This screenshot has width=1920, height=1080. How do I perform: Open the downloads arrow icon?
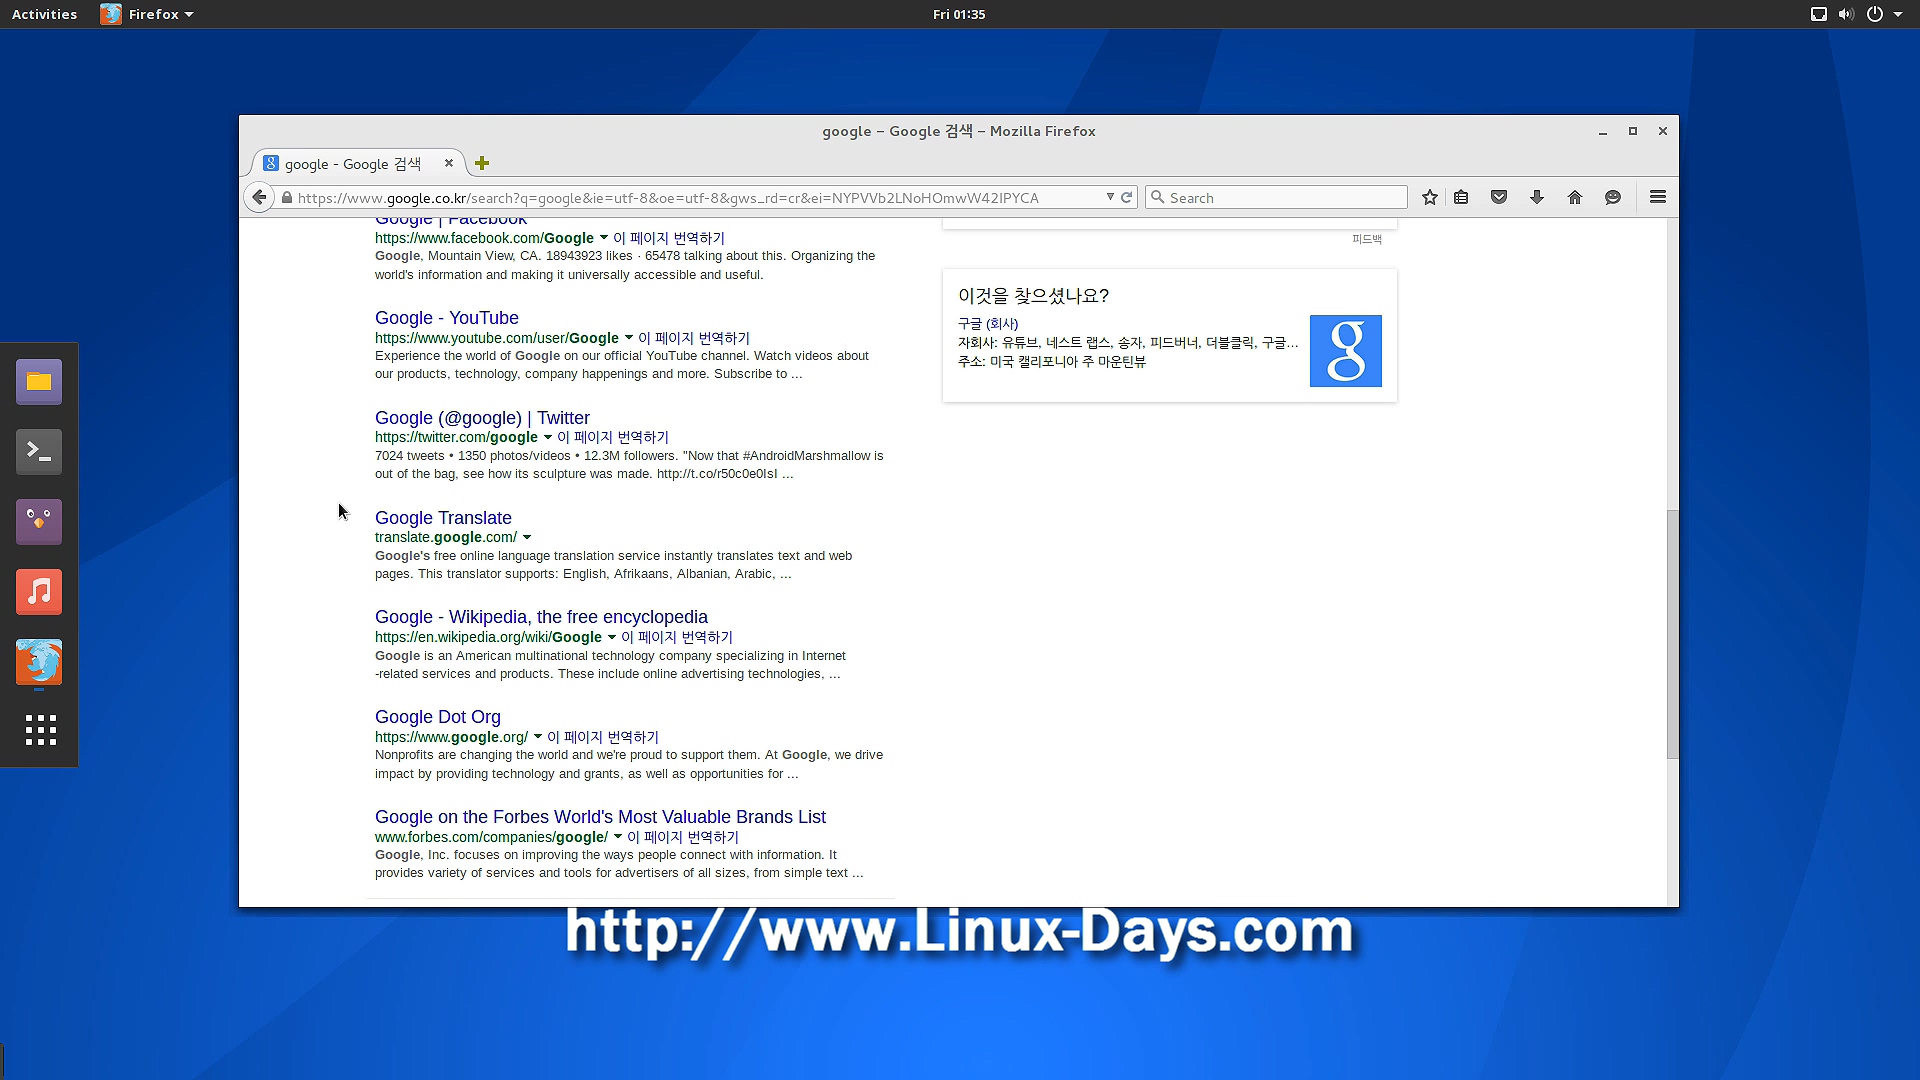[x=1537, y=198]
